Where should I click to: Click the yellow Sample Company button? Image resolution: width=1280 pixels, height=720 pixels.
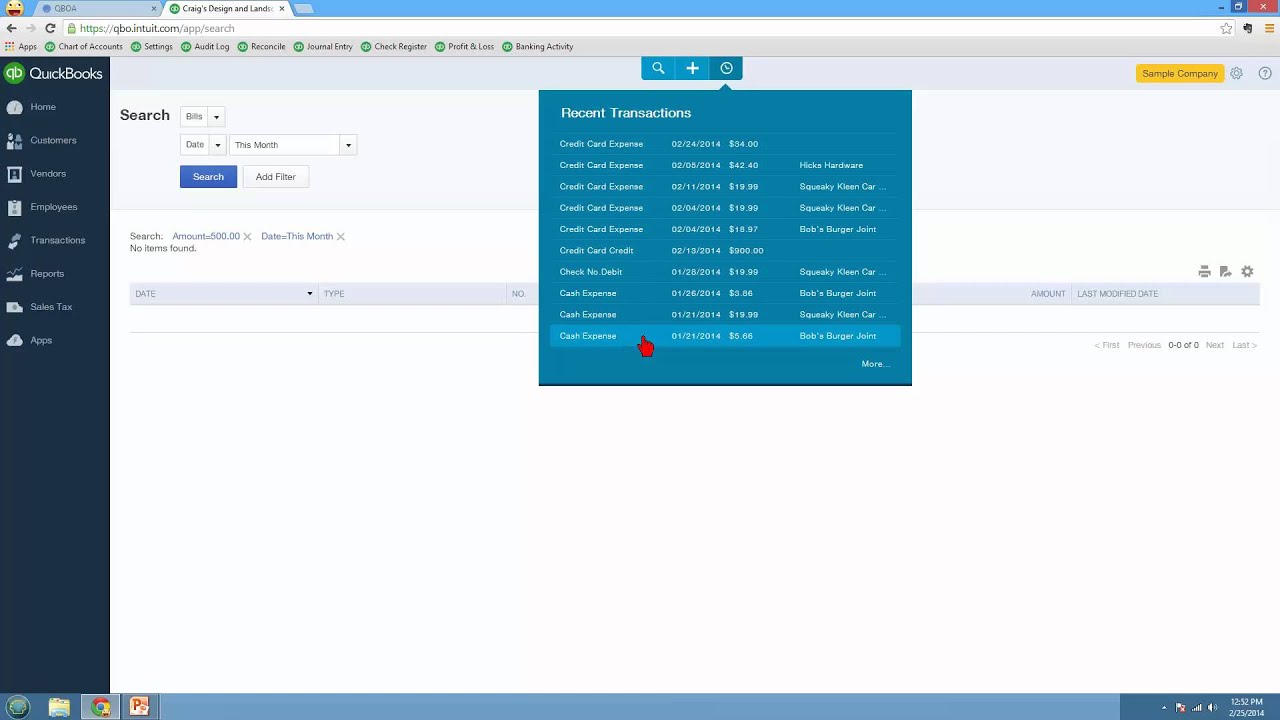pos(1180,74)
